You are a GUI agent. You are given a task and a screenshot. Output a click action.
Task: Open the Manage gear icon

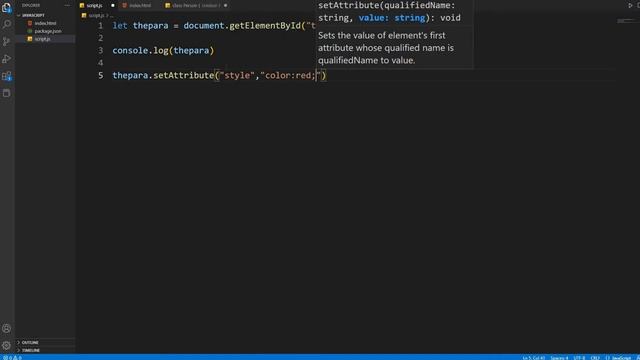coord(7,345)
